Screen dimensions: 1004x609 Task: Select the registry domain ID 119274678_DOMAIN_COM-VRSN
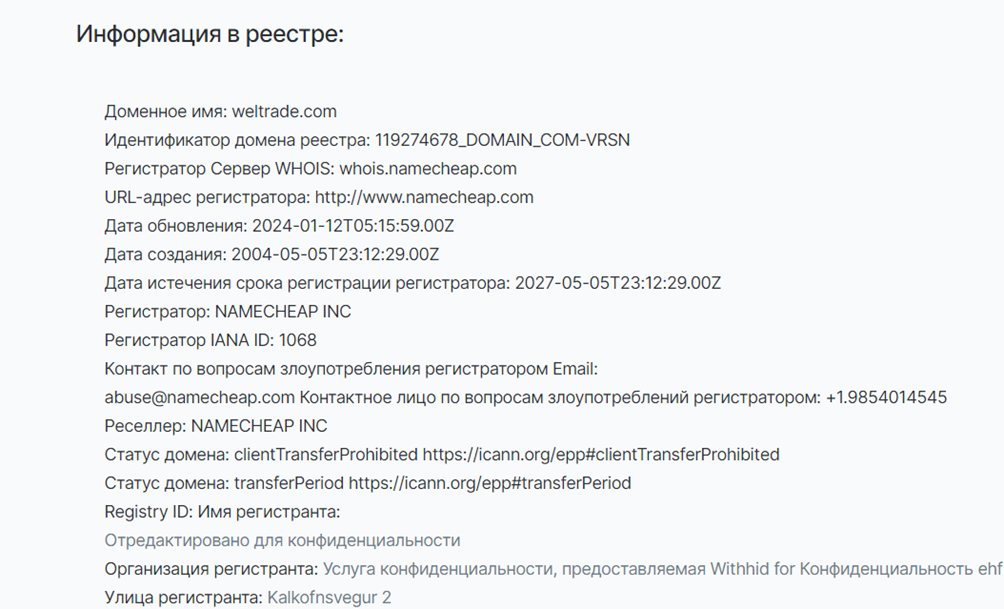pos(502,140)
